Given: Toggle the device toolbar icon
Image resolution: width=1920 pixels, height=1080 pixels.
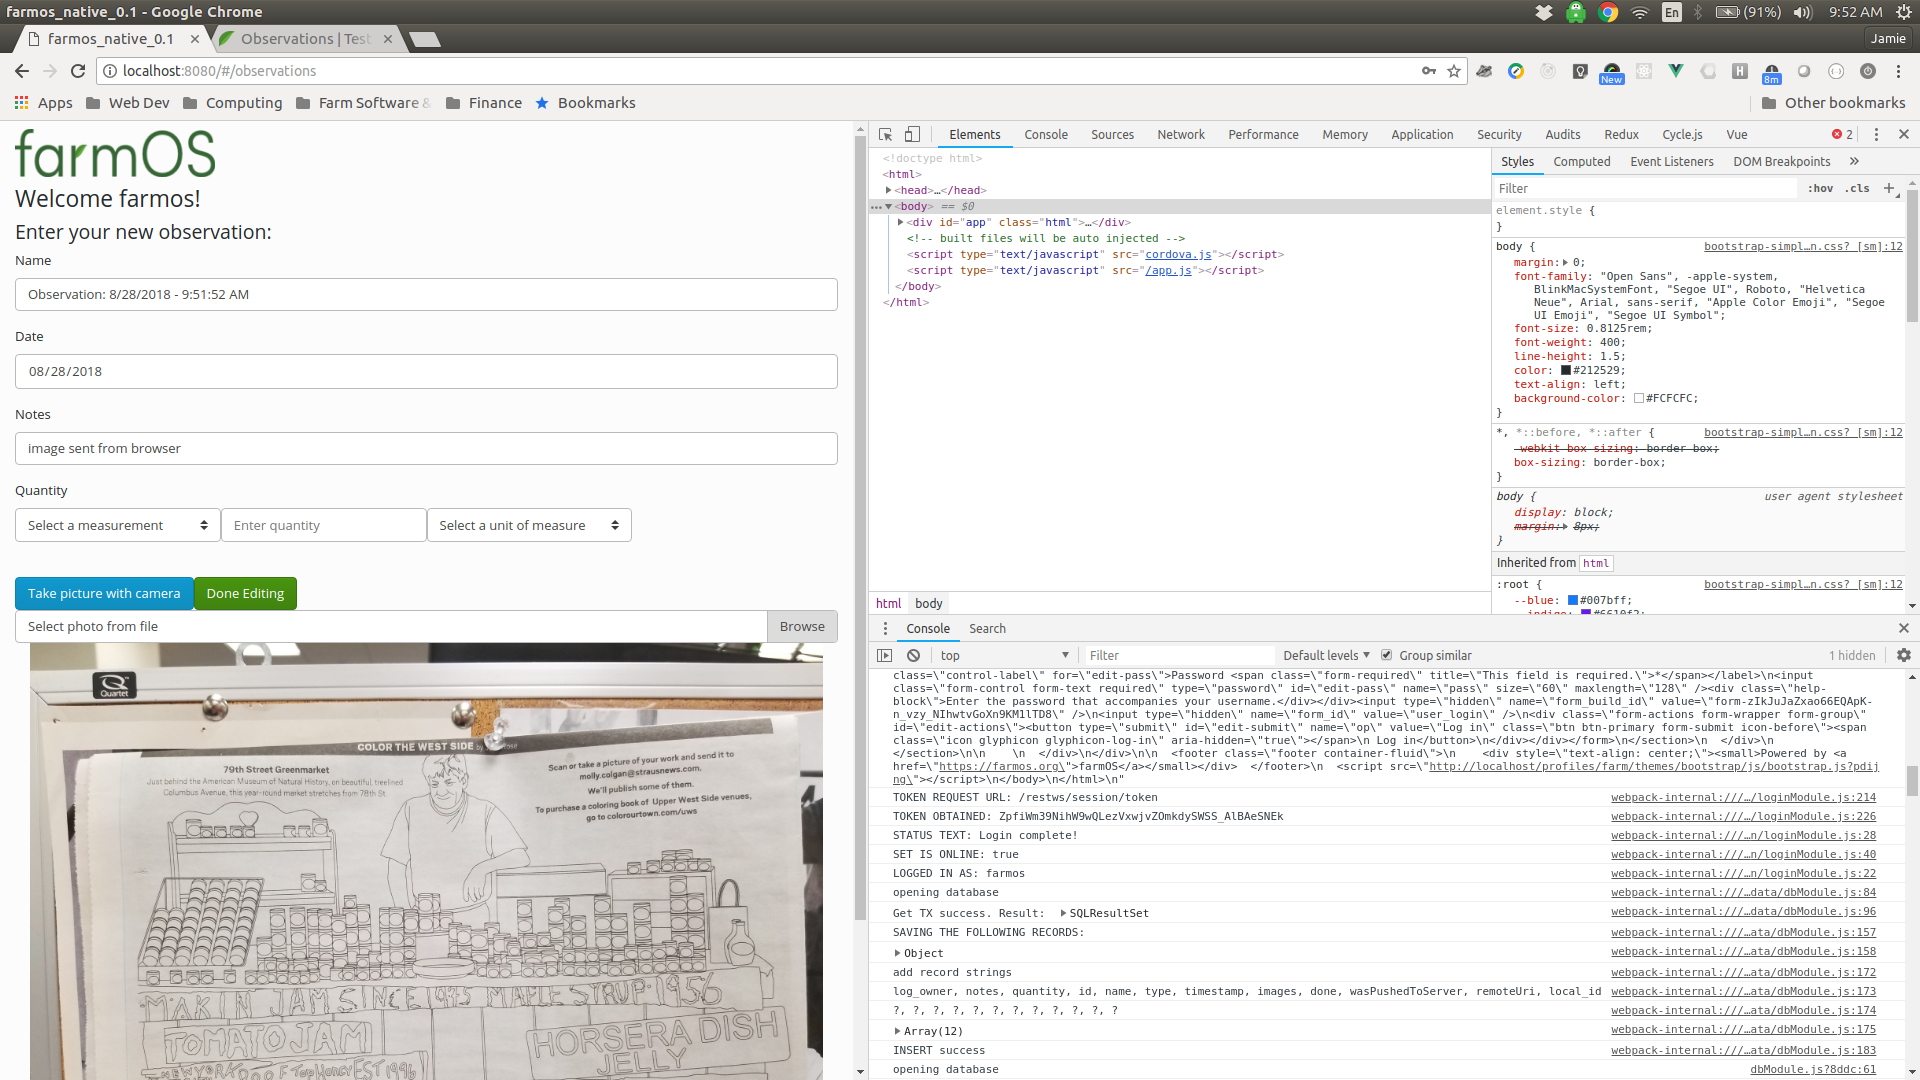Looking at the screenshot, I should [x=912, y=134].
